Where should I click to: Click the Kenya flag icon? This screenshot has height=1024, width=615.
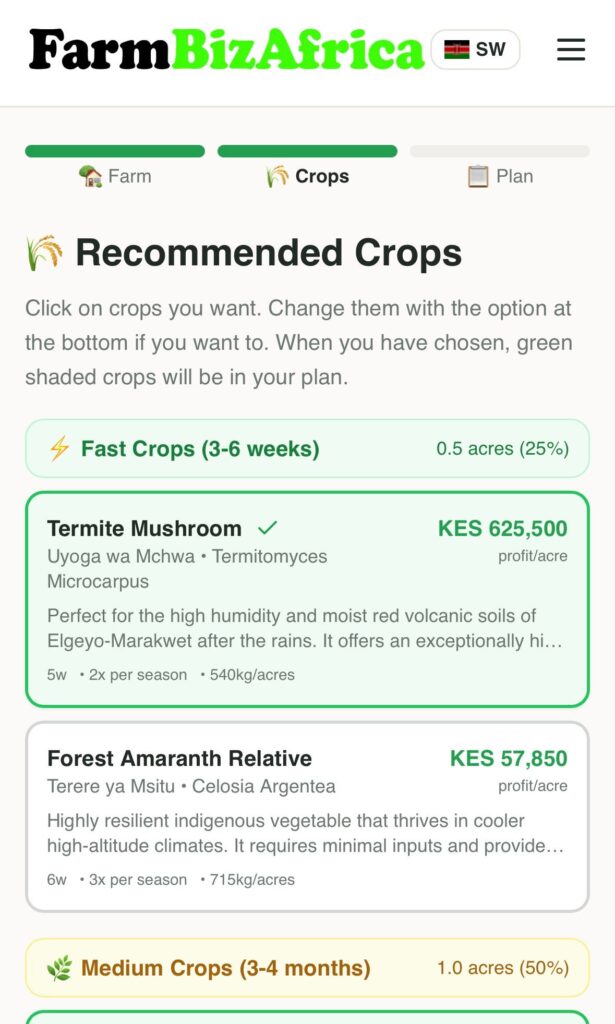(x=456, y=50)
